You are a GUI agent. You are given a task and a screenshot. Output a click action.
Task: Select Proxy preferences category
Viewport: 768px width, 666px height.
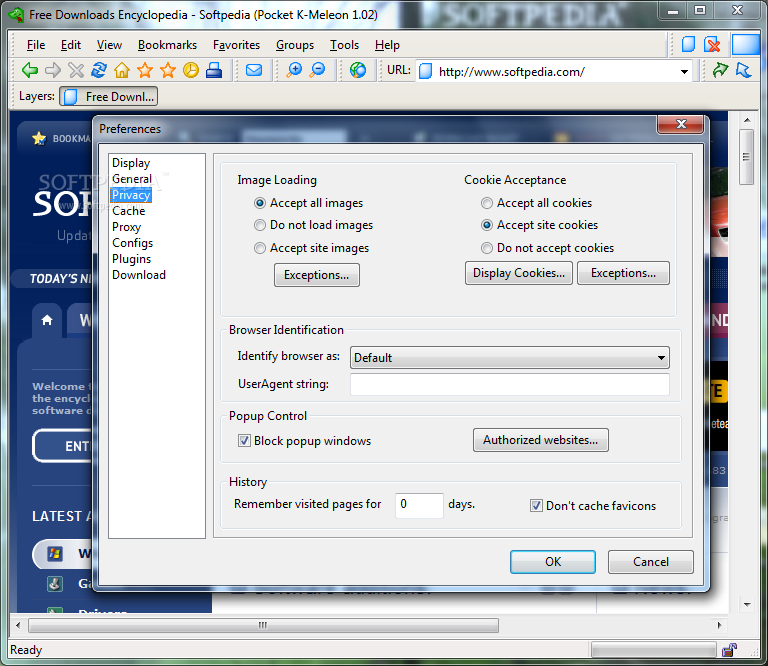point(126,227)
